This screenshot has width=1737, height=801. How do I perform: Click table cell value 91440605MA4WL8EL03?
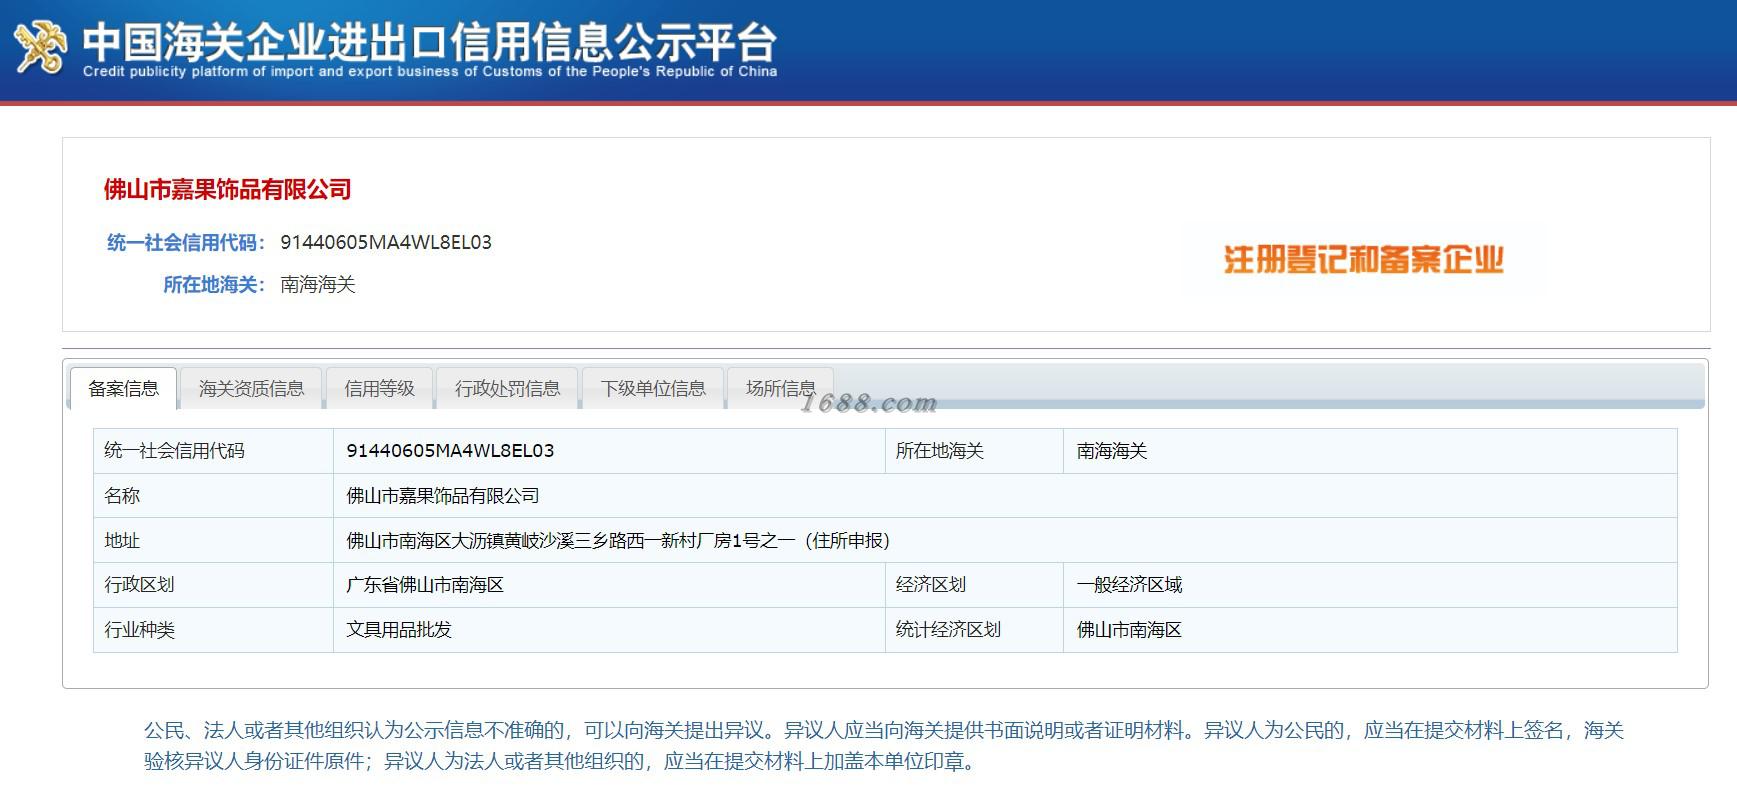click(x=450, y=451)
